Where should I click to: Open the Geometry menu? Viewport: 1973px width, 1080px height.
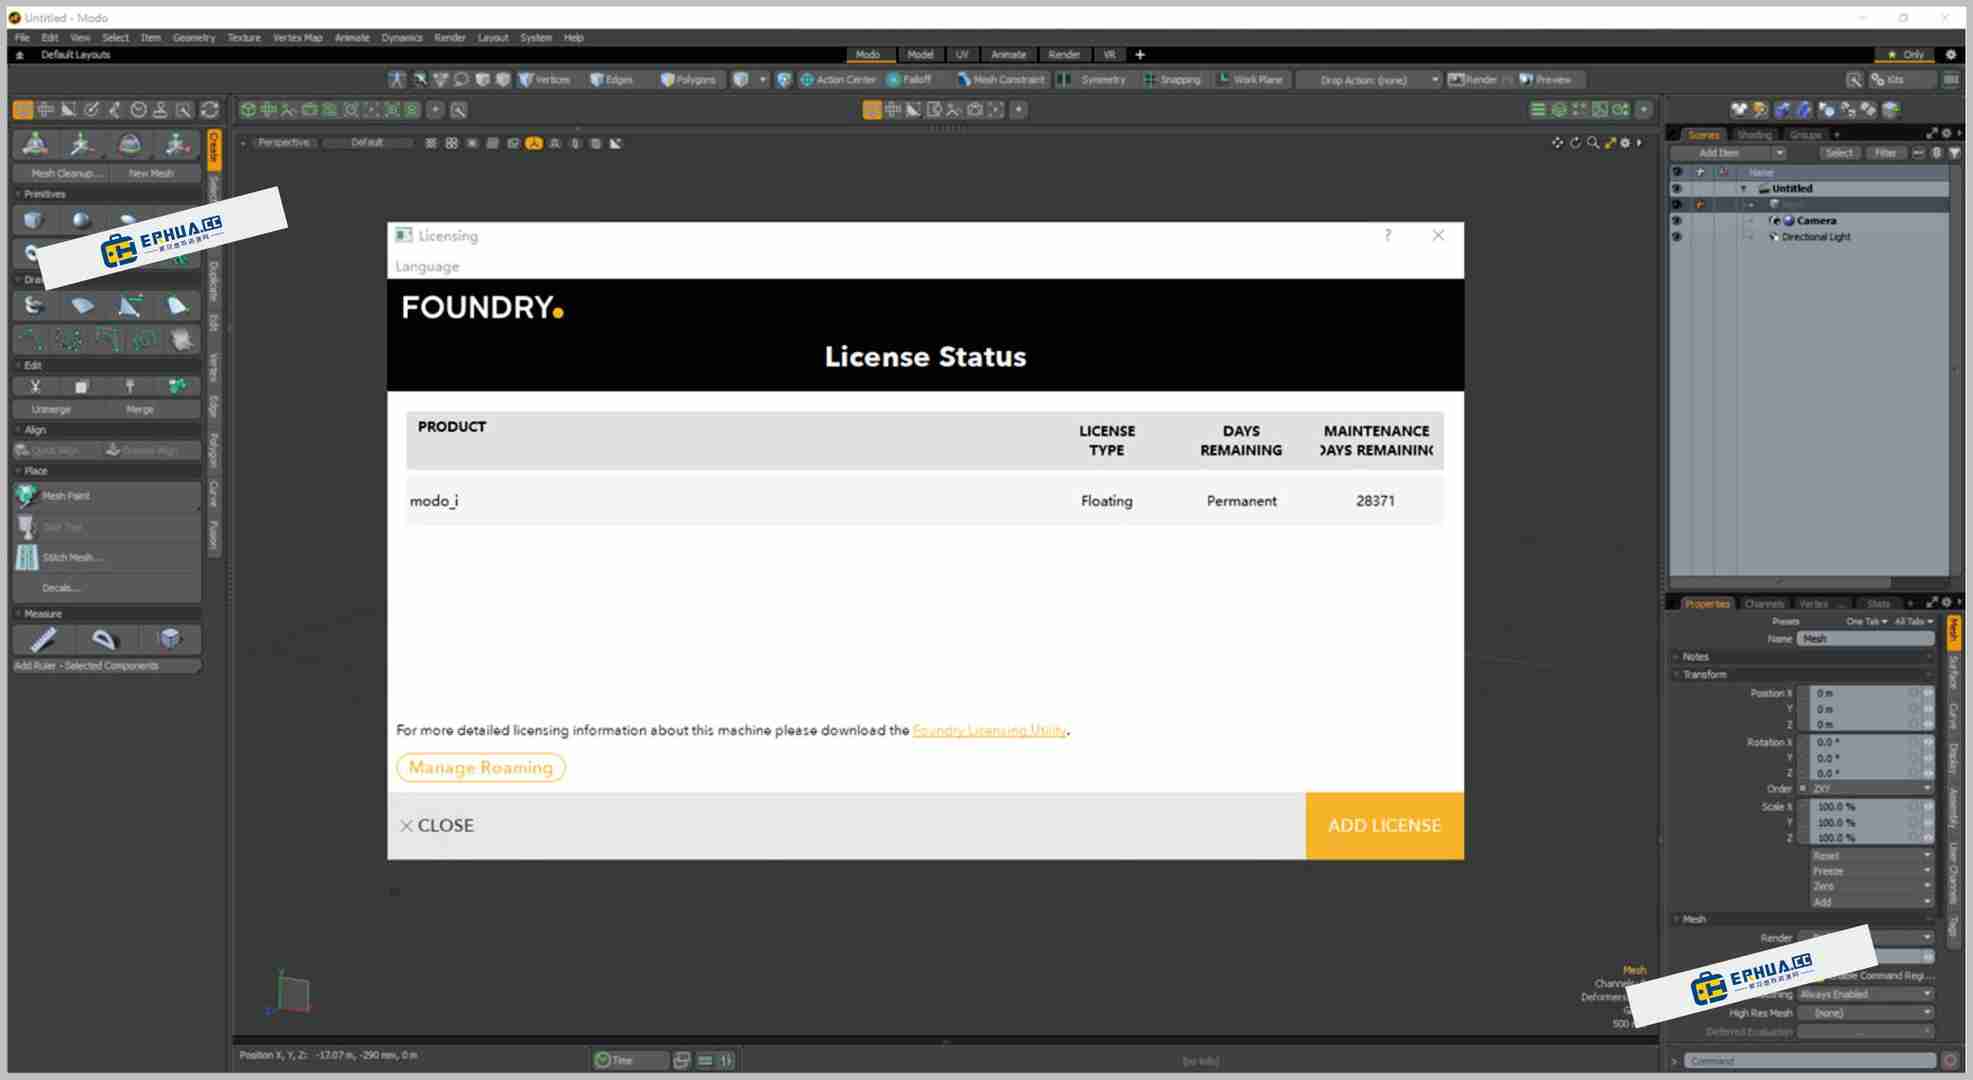193,38
